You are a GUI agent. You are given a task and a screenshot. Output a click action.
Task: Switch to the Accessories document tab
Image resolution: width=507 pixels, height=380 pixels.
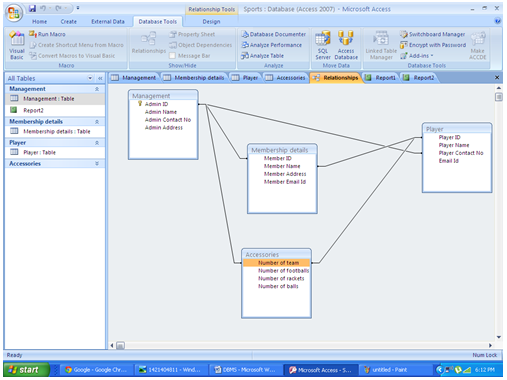tap(285, 78)
